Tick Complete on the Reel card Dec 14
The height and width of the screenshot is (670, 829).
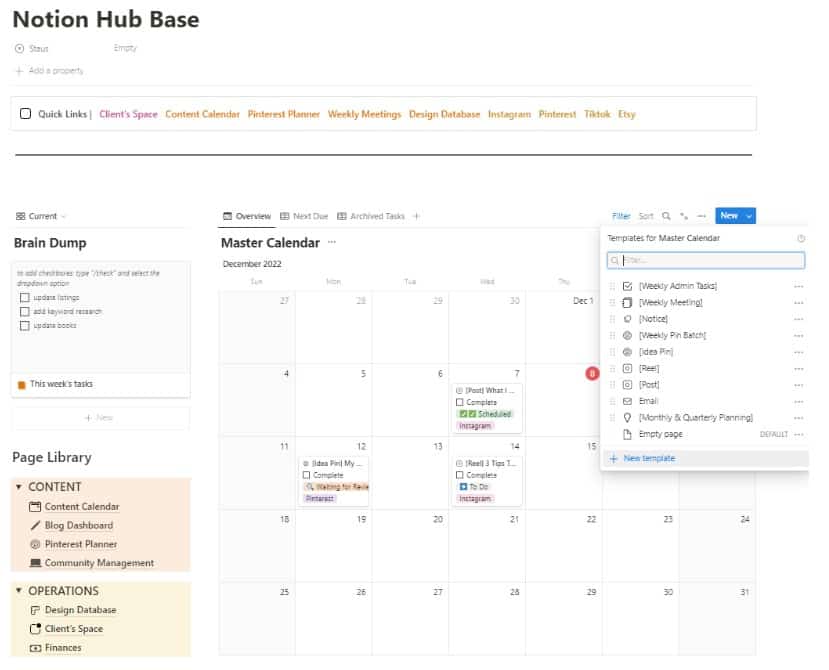point(459,475)
